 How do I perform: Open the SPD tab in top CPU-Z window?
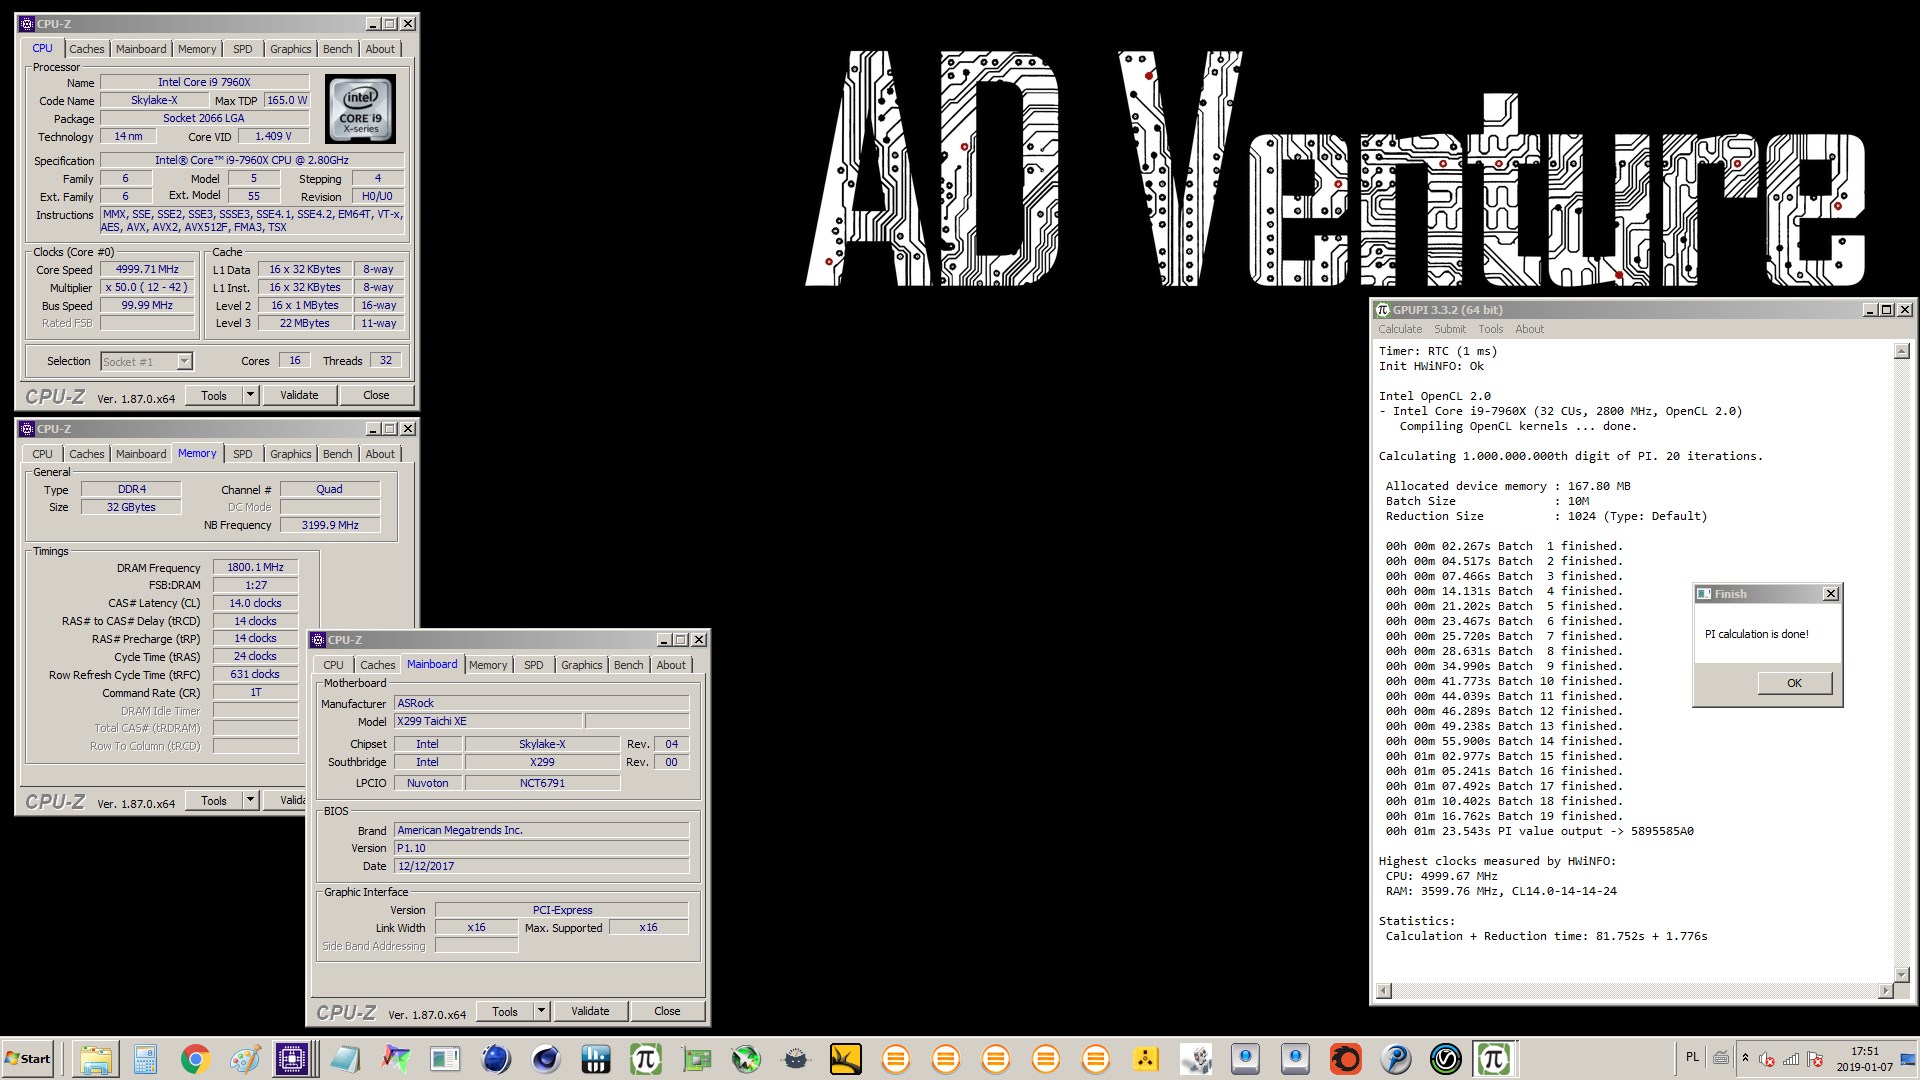243,49
